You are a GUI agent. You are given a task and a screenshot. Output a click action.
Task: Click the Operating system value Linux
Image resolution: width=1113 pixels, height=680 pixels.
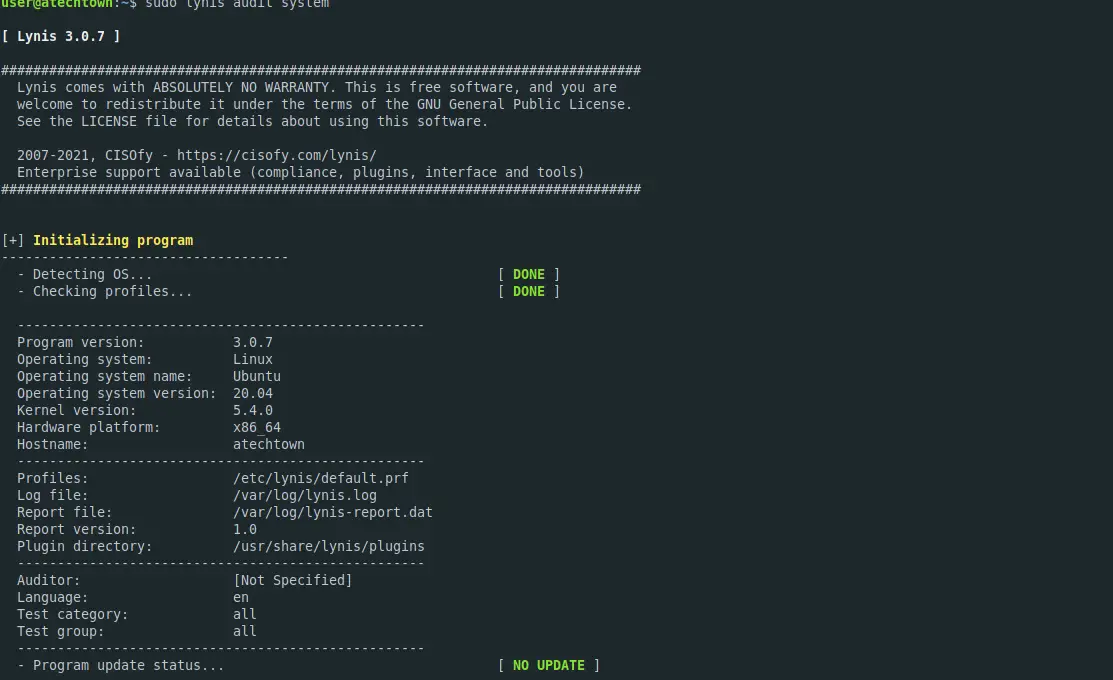pos(253,359)
